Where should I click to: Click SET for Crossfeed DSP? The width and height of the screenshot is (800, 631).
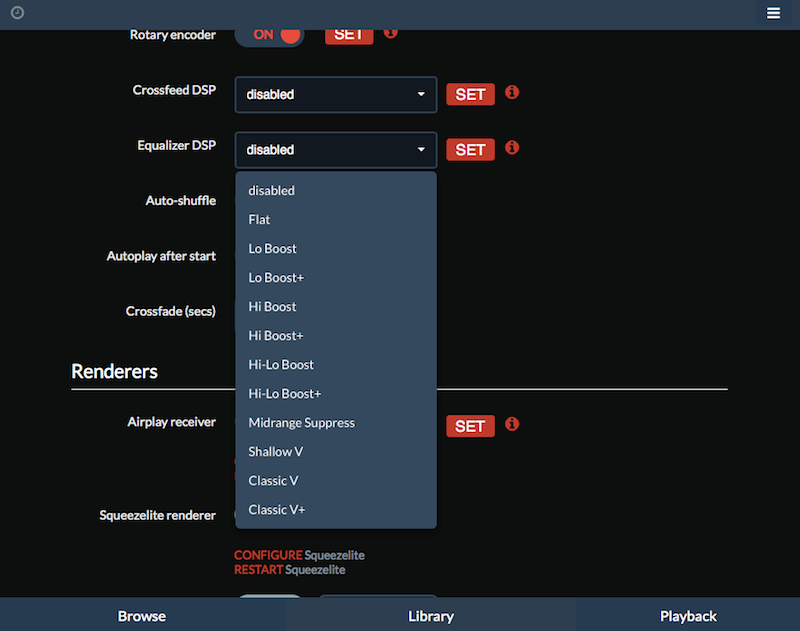(470, 94)
